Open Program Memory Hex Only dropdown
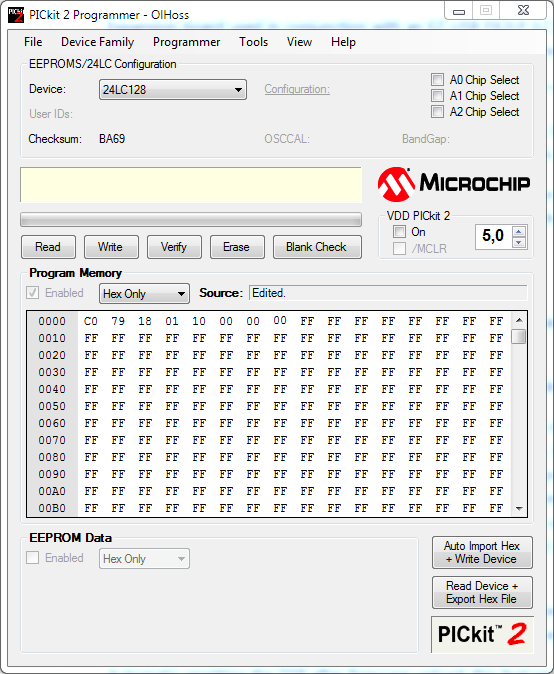 coord(144,294)
